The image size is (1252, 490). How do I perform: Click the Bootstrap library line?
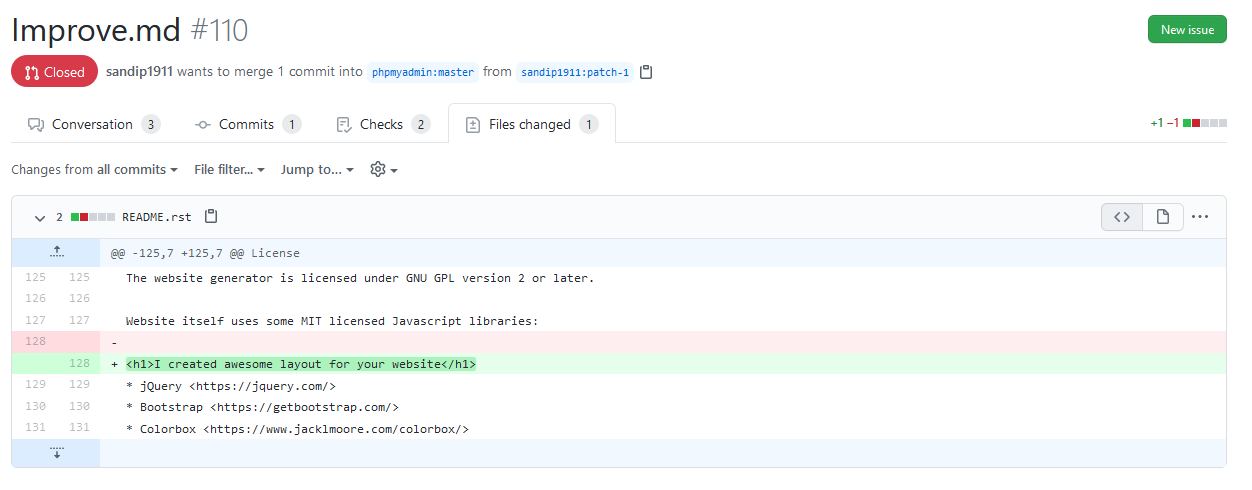(263, 408)
